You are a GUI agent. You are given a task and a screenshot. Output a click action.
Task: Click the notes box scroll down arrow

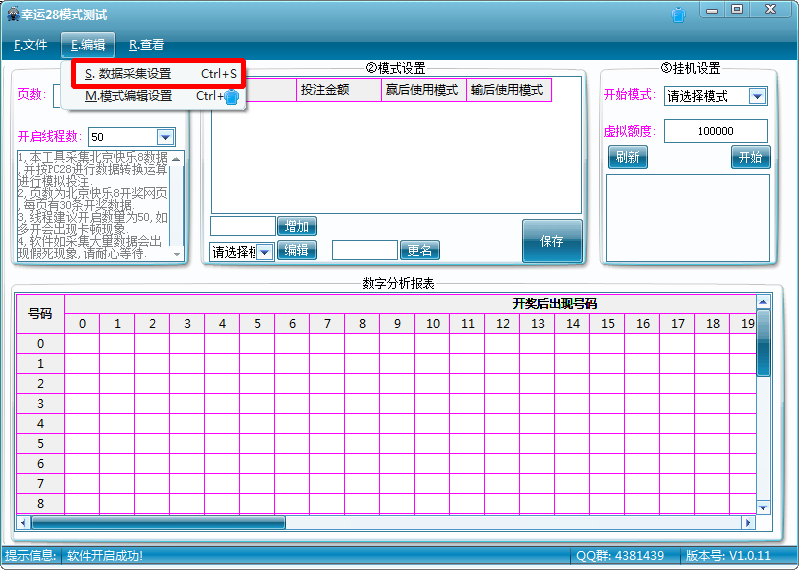coord(176,254)
